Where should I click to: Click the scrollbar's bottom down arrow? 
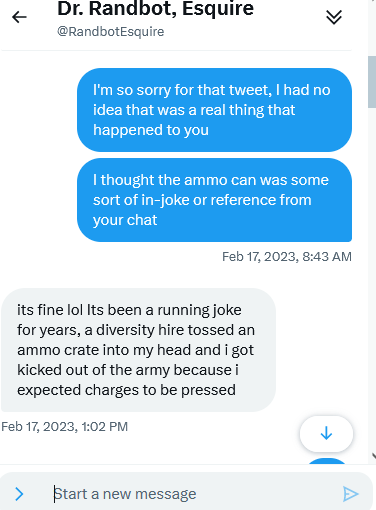tap(373, 456)
